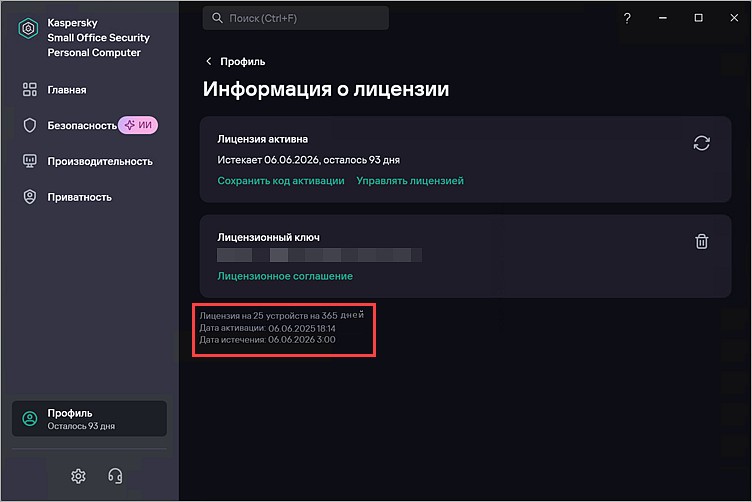752x502 pixels.
Task: Click the Профиль breadcrumb link
Action: tap(242, 61)
